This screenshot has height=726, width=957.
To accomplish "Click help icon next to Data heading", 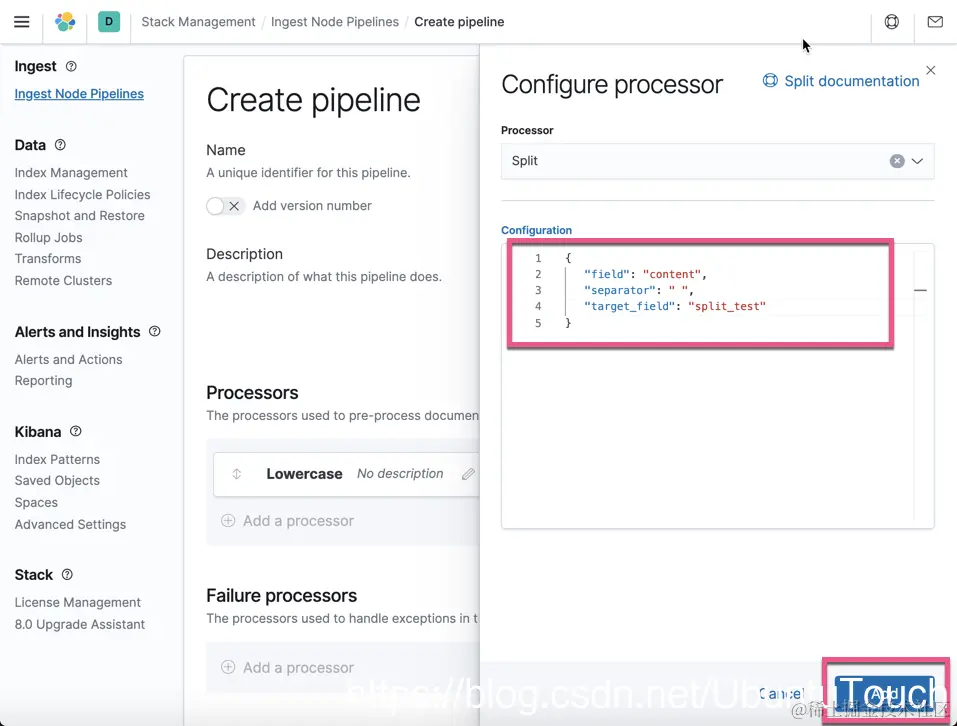I will (x=60, y=145).
